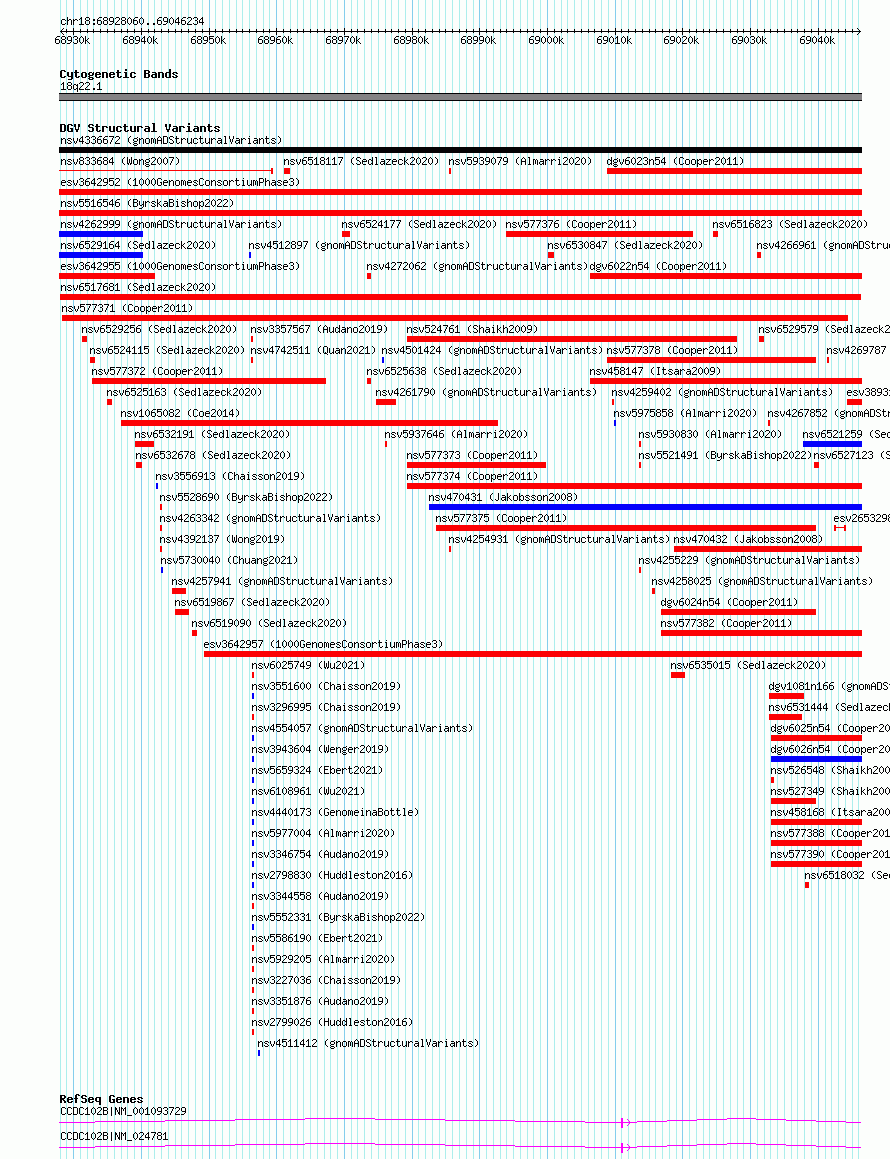
Task: Click dgv6024n54 (Cooper2011) label
Action: click(x=730, y=602)
